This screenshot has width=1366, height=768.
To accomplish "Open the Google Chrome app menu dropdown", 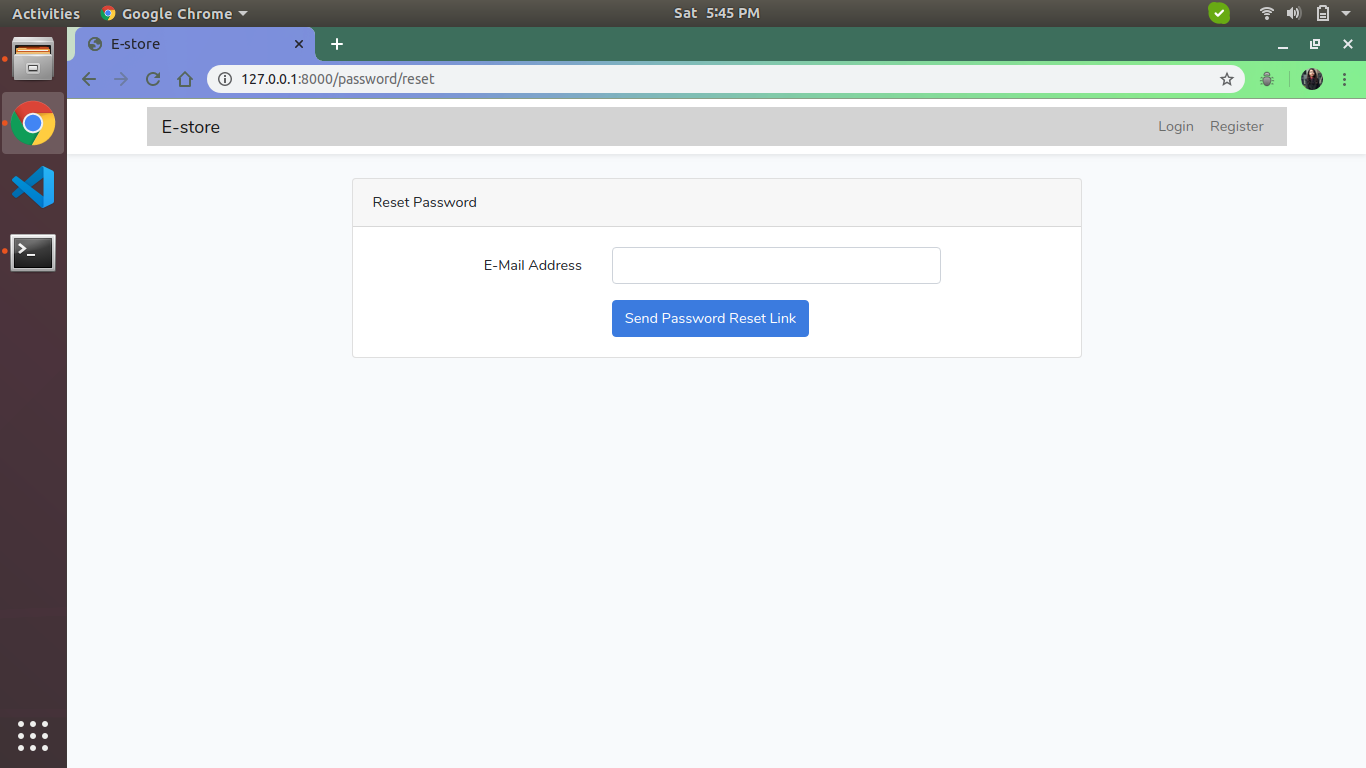I will pos(174,13).
